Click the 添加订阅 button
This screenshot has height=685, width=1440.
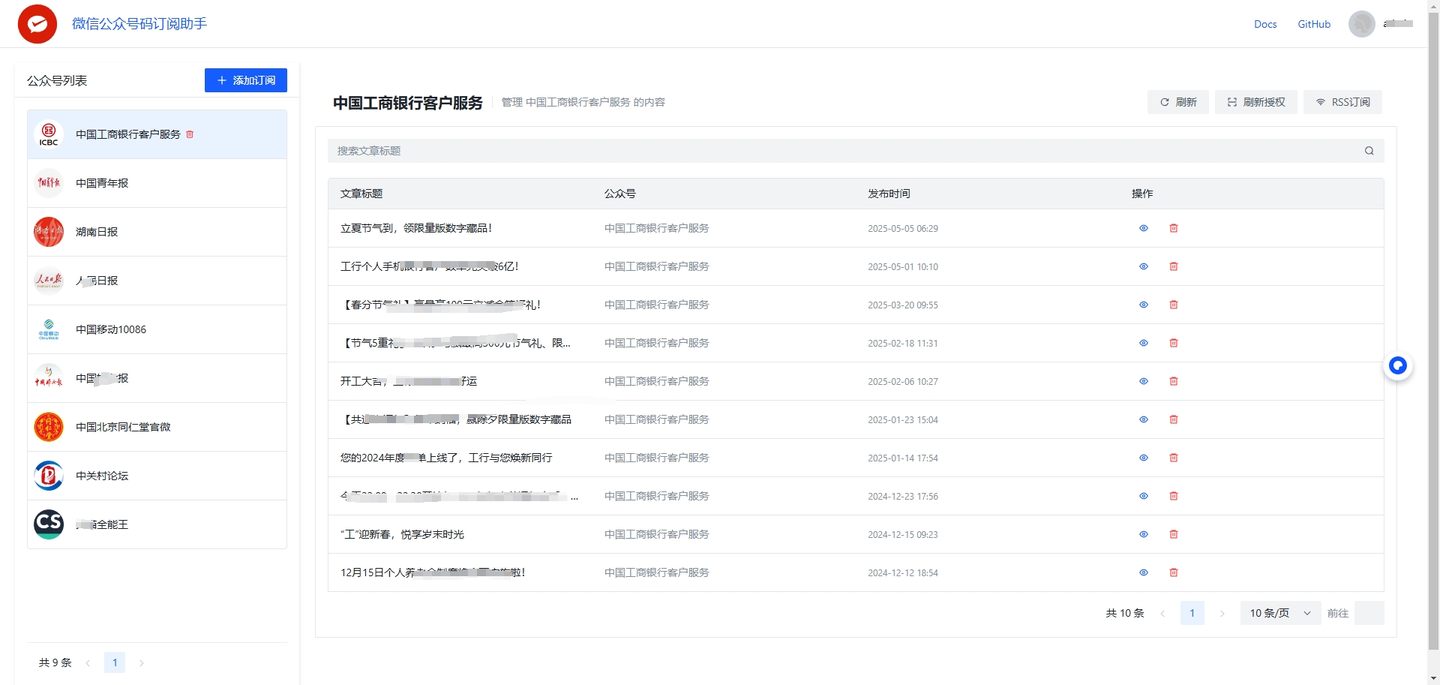(x=246, y=80)
